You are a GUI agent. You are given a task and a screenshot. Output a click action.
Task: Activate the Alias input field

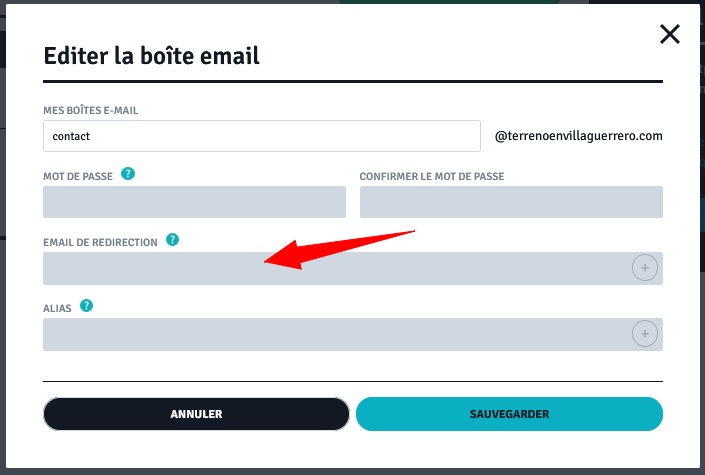[337, 334]
